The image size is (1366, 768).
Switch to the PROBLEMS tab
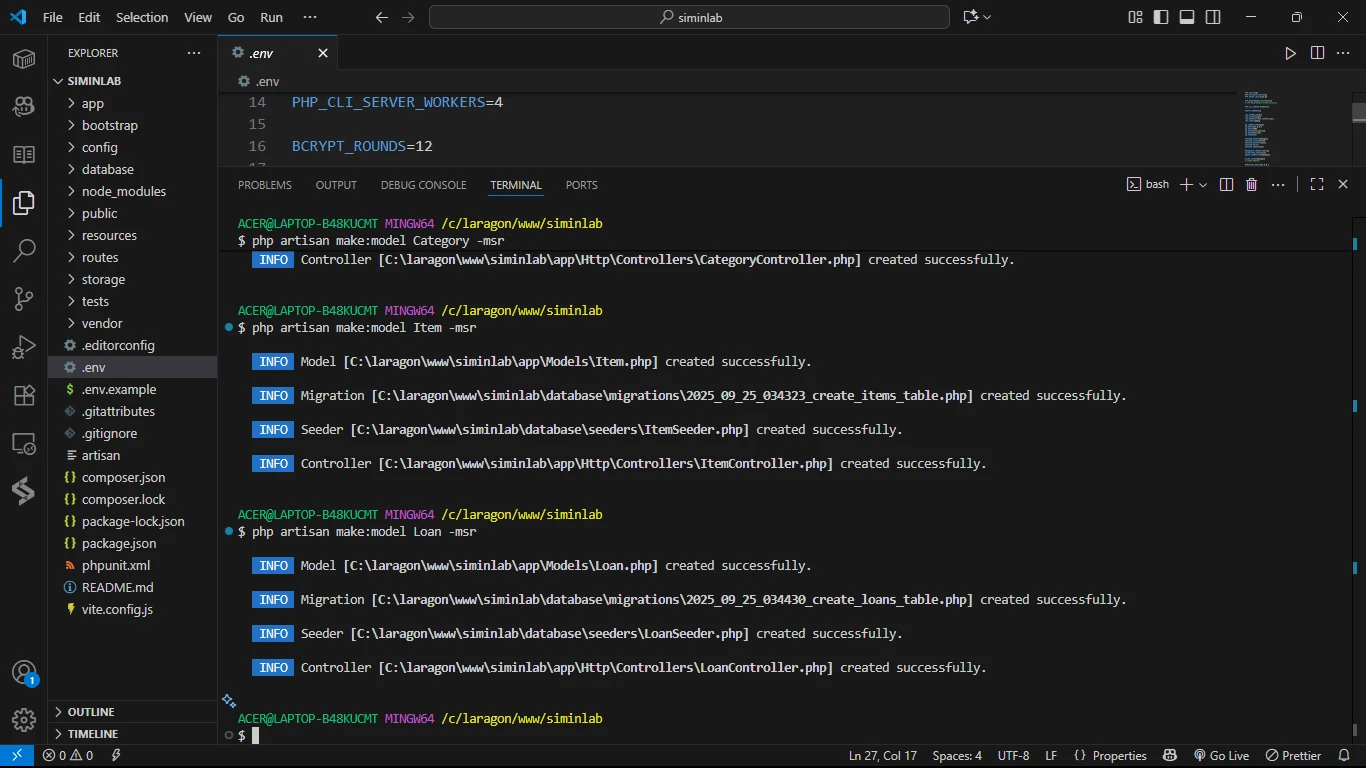click(264, 185)
